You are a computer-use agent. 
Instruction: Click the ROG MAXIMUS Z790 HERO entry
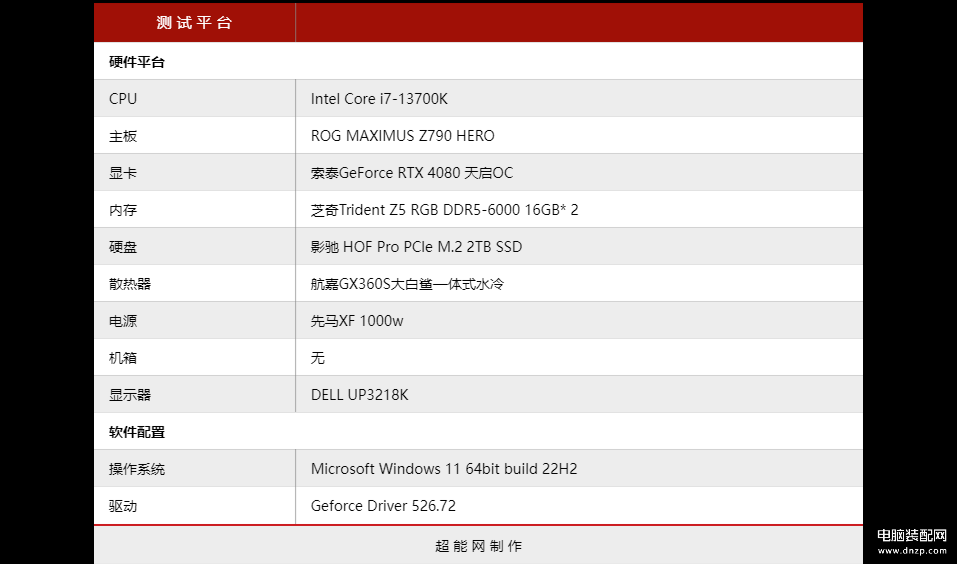(x=403, y=136)
